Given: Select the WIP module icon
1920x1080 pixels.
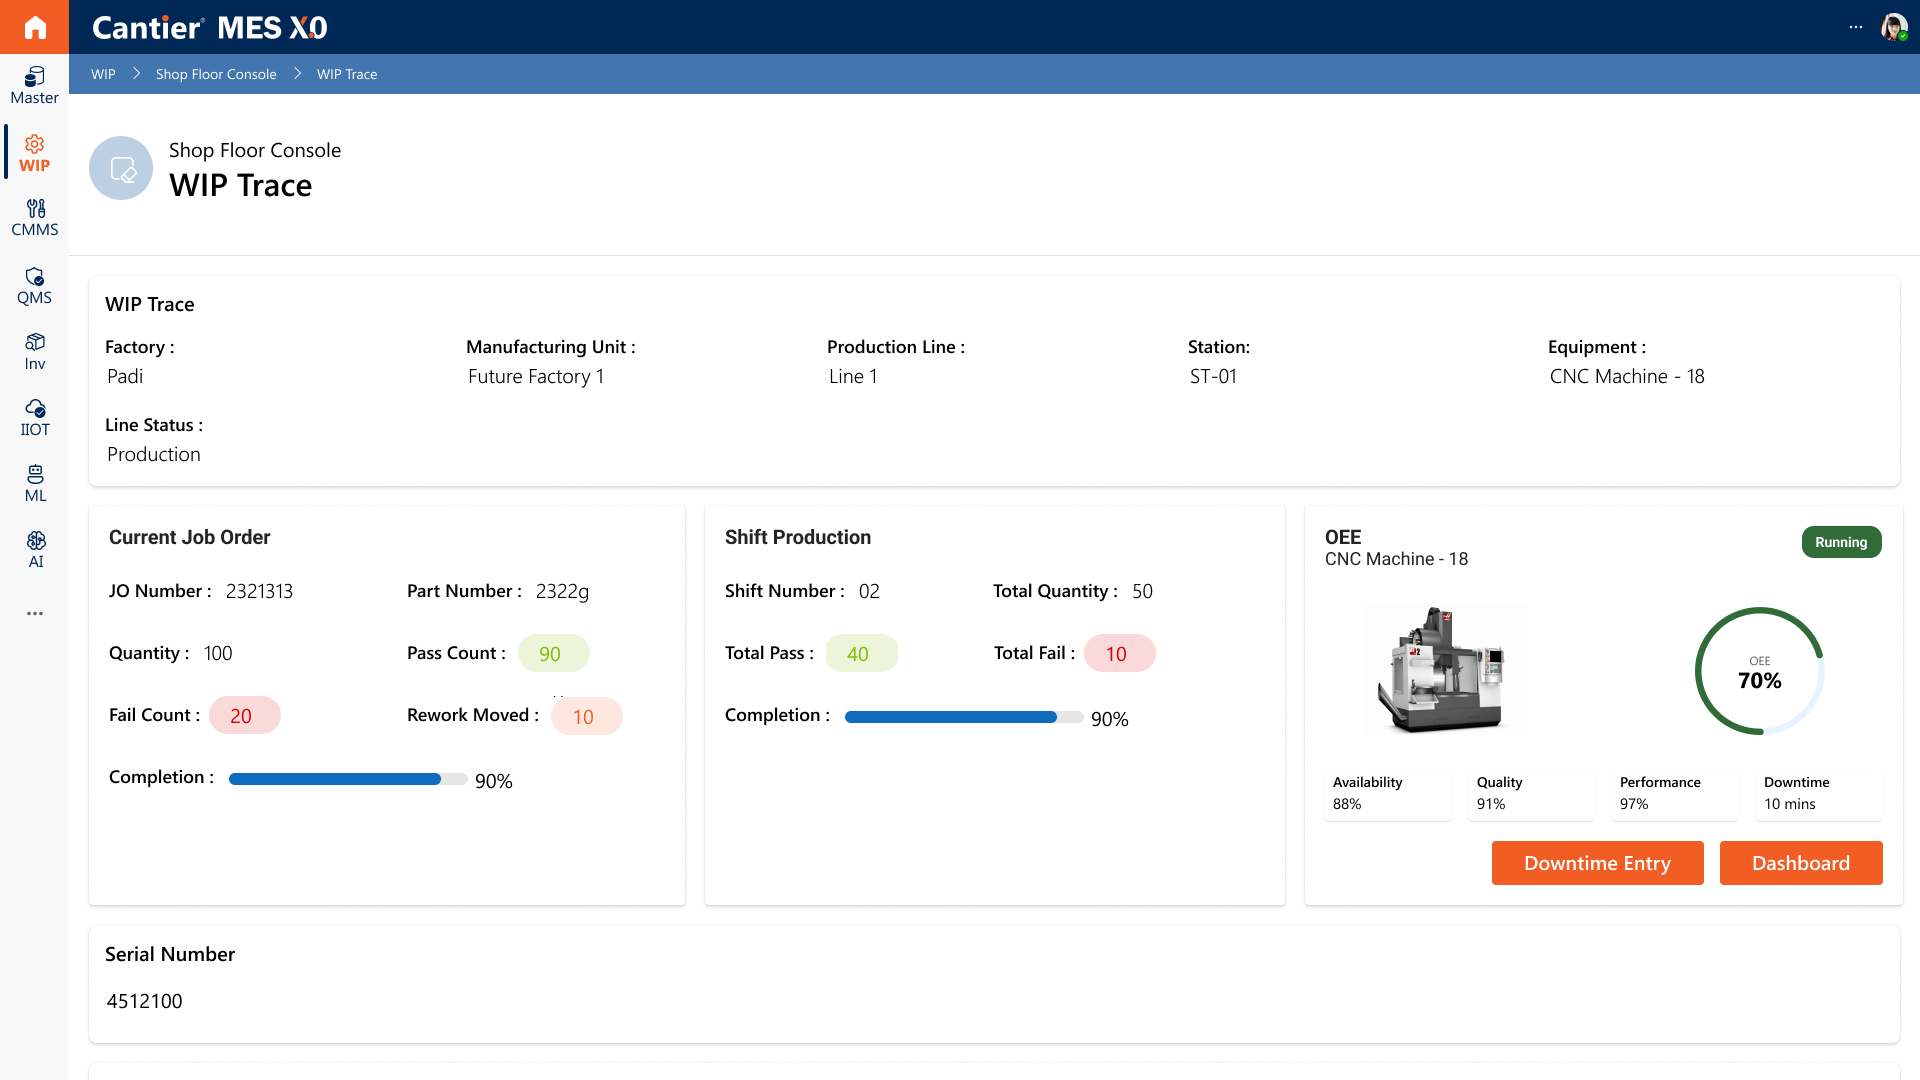Looking at the screenshot, I should (x=35, y=153).
